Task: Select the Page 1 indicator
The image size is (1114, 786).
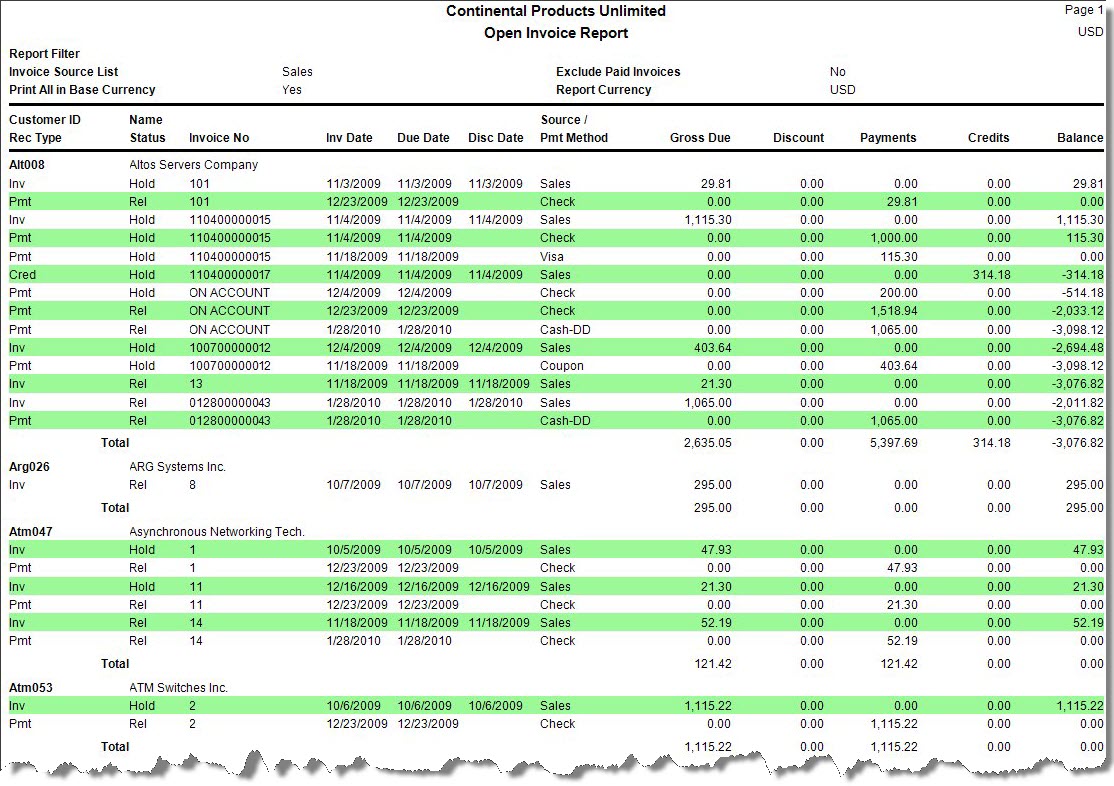Action: (x=1084, y=10)
